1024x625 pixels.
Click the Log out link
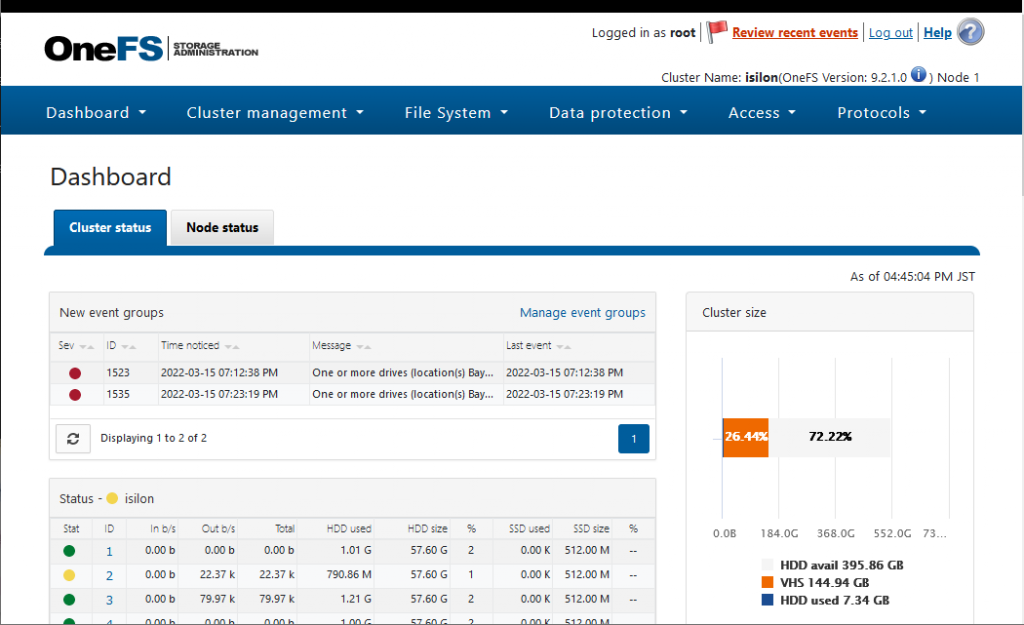point(890,33)
